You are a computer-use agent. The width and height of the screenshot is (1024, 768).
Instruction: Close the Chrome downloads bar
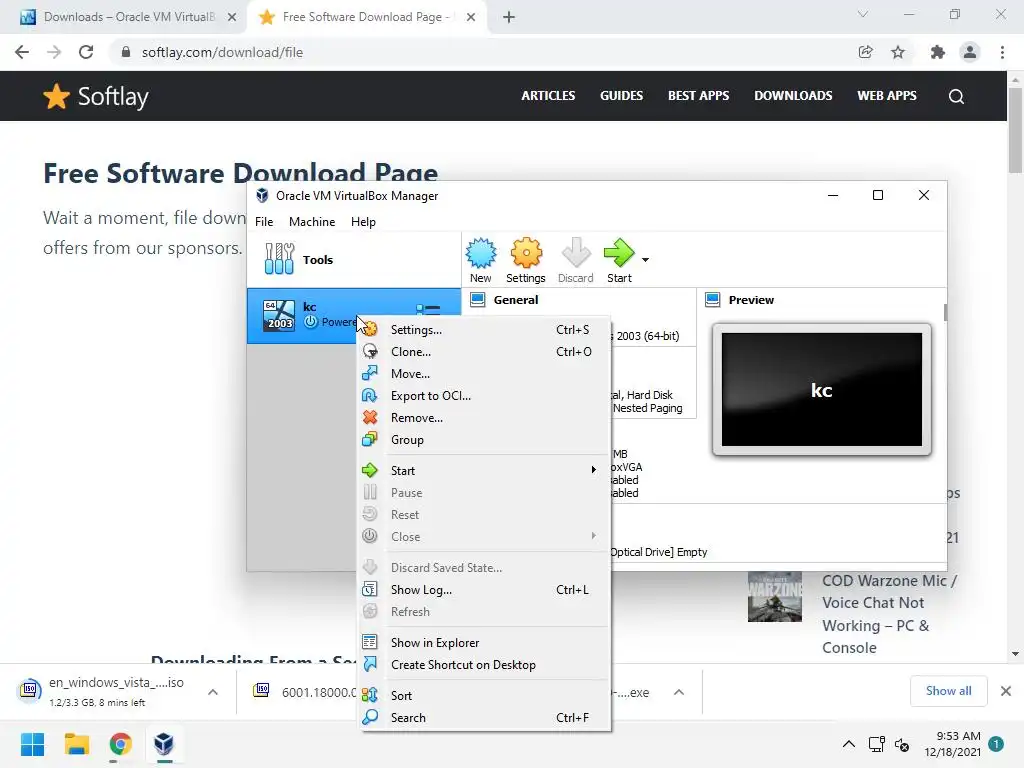pyautogui.click(x=1006, y=691)
